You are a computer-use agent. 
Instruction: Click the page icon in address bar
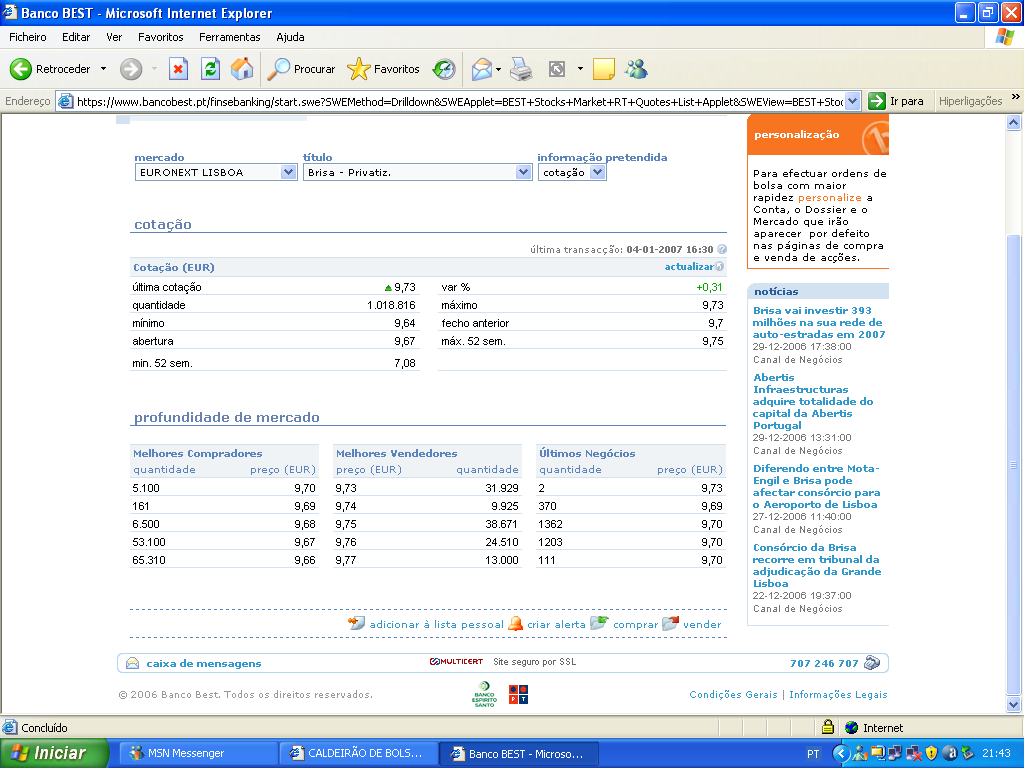tap(65, 101)
